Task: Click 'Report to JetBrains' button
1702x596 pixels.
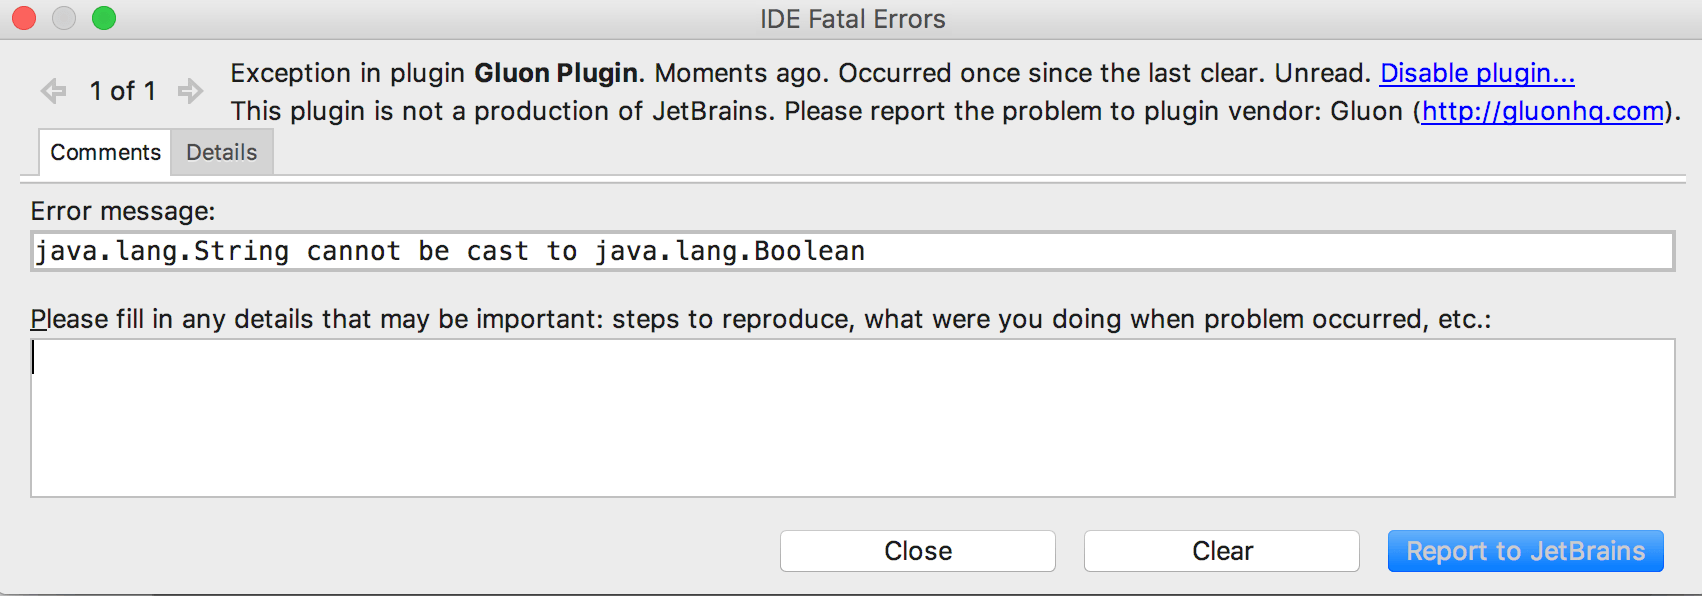Action: (1525, 551)
